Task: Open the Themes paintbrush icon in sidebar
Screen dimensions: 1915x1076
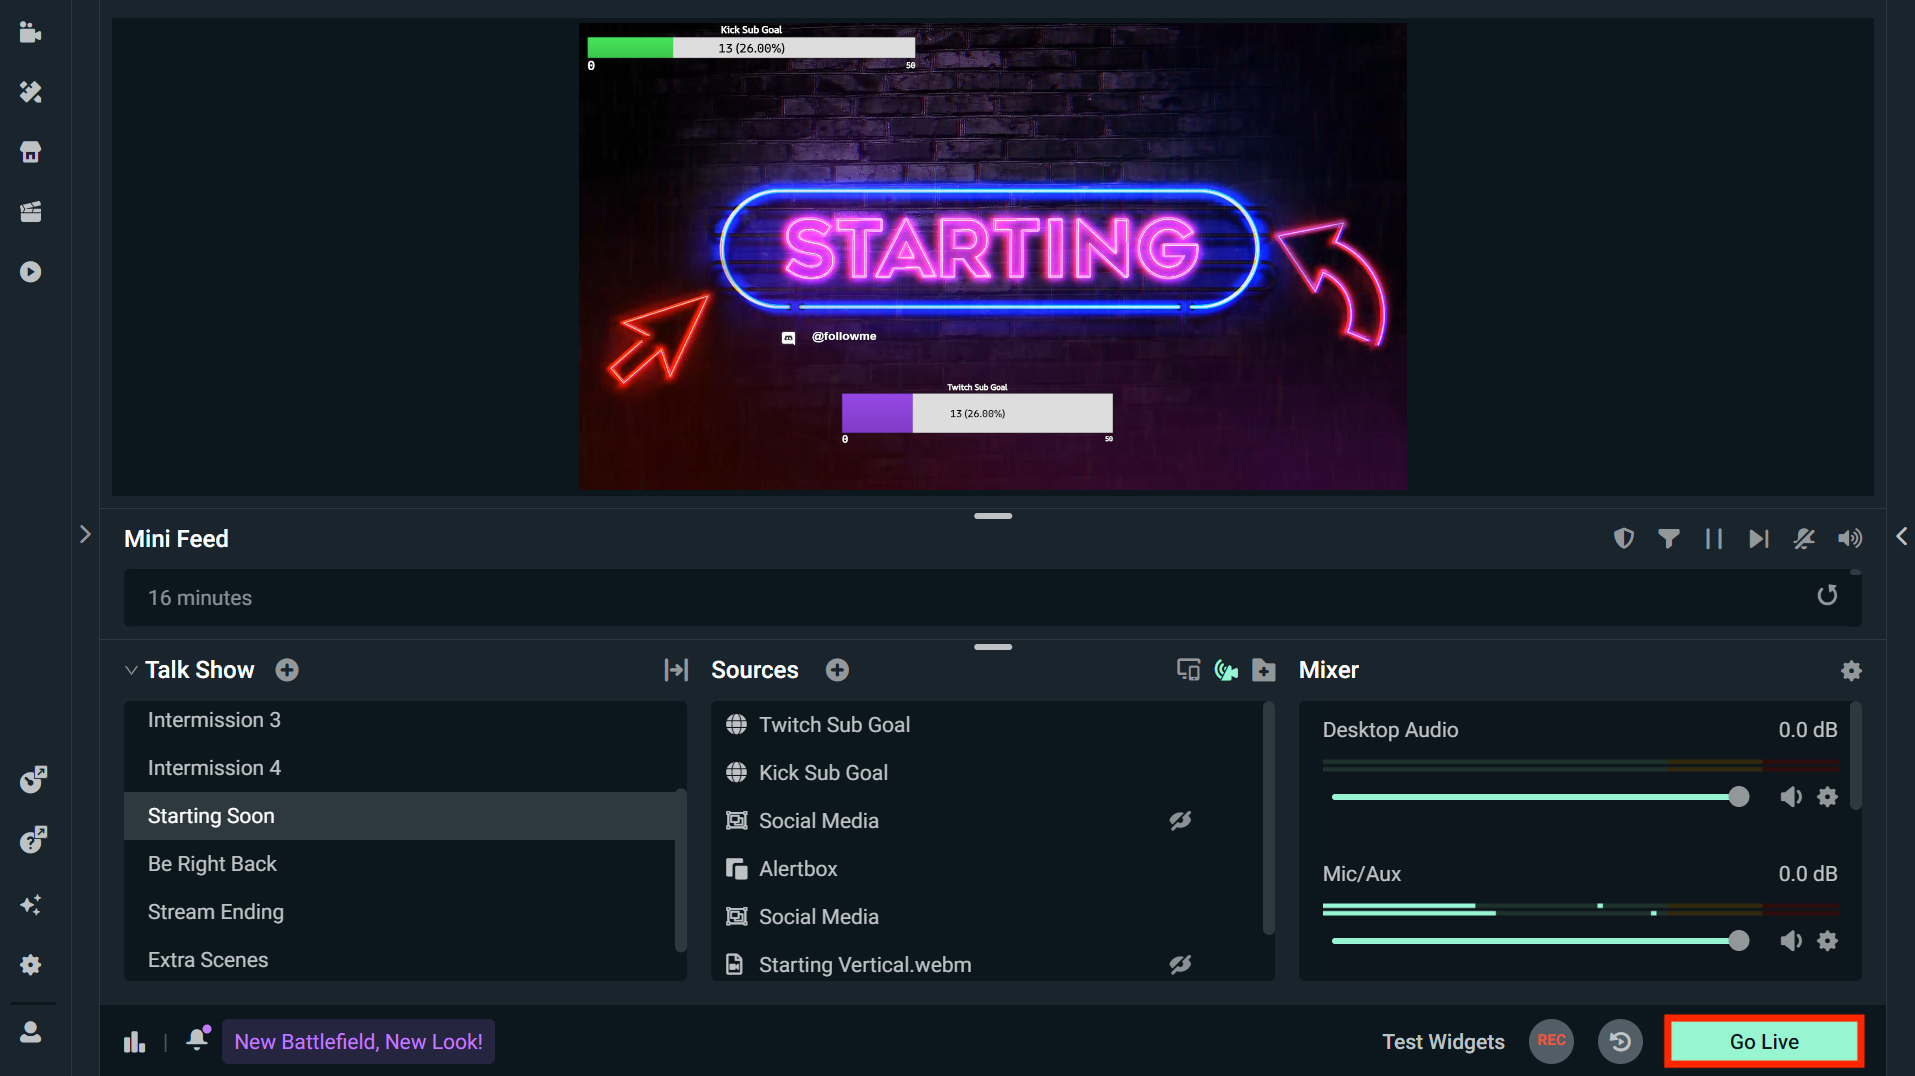Action: click(30, 92)
